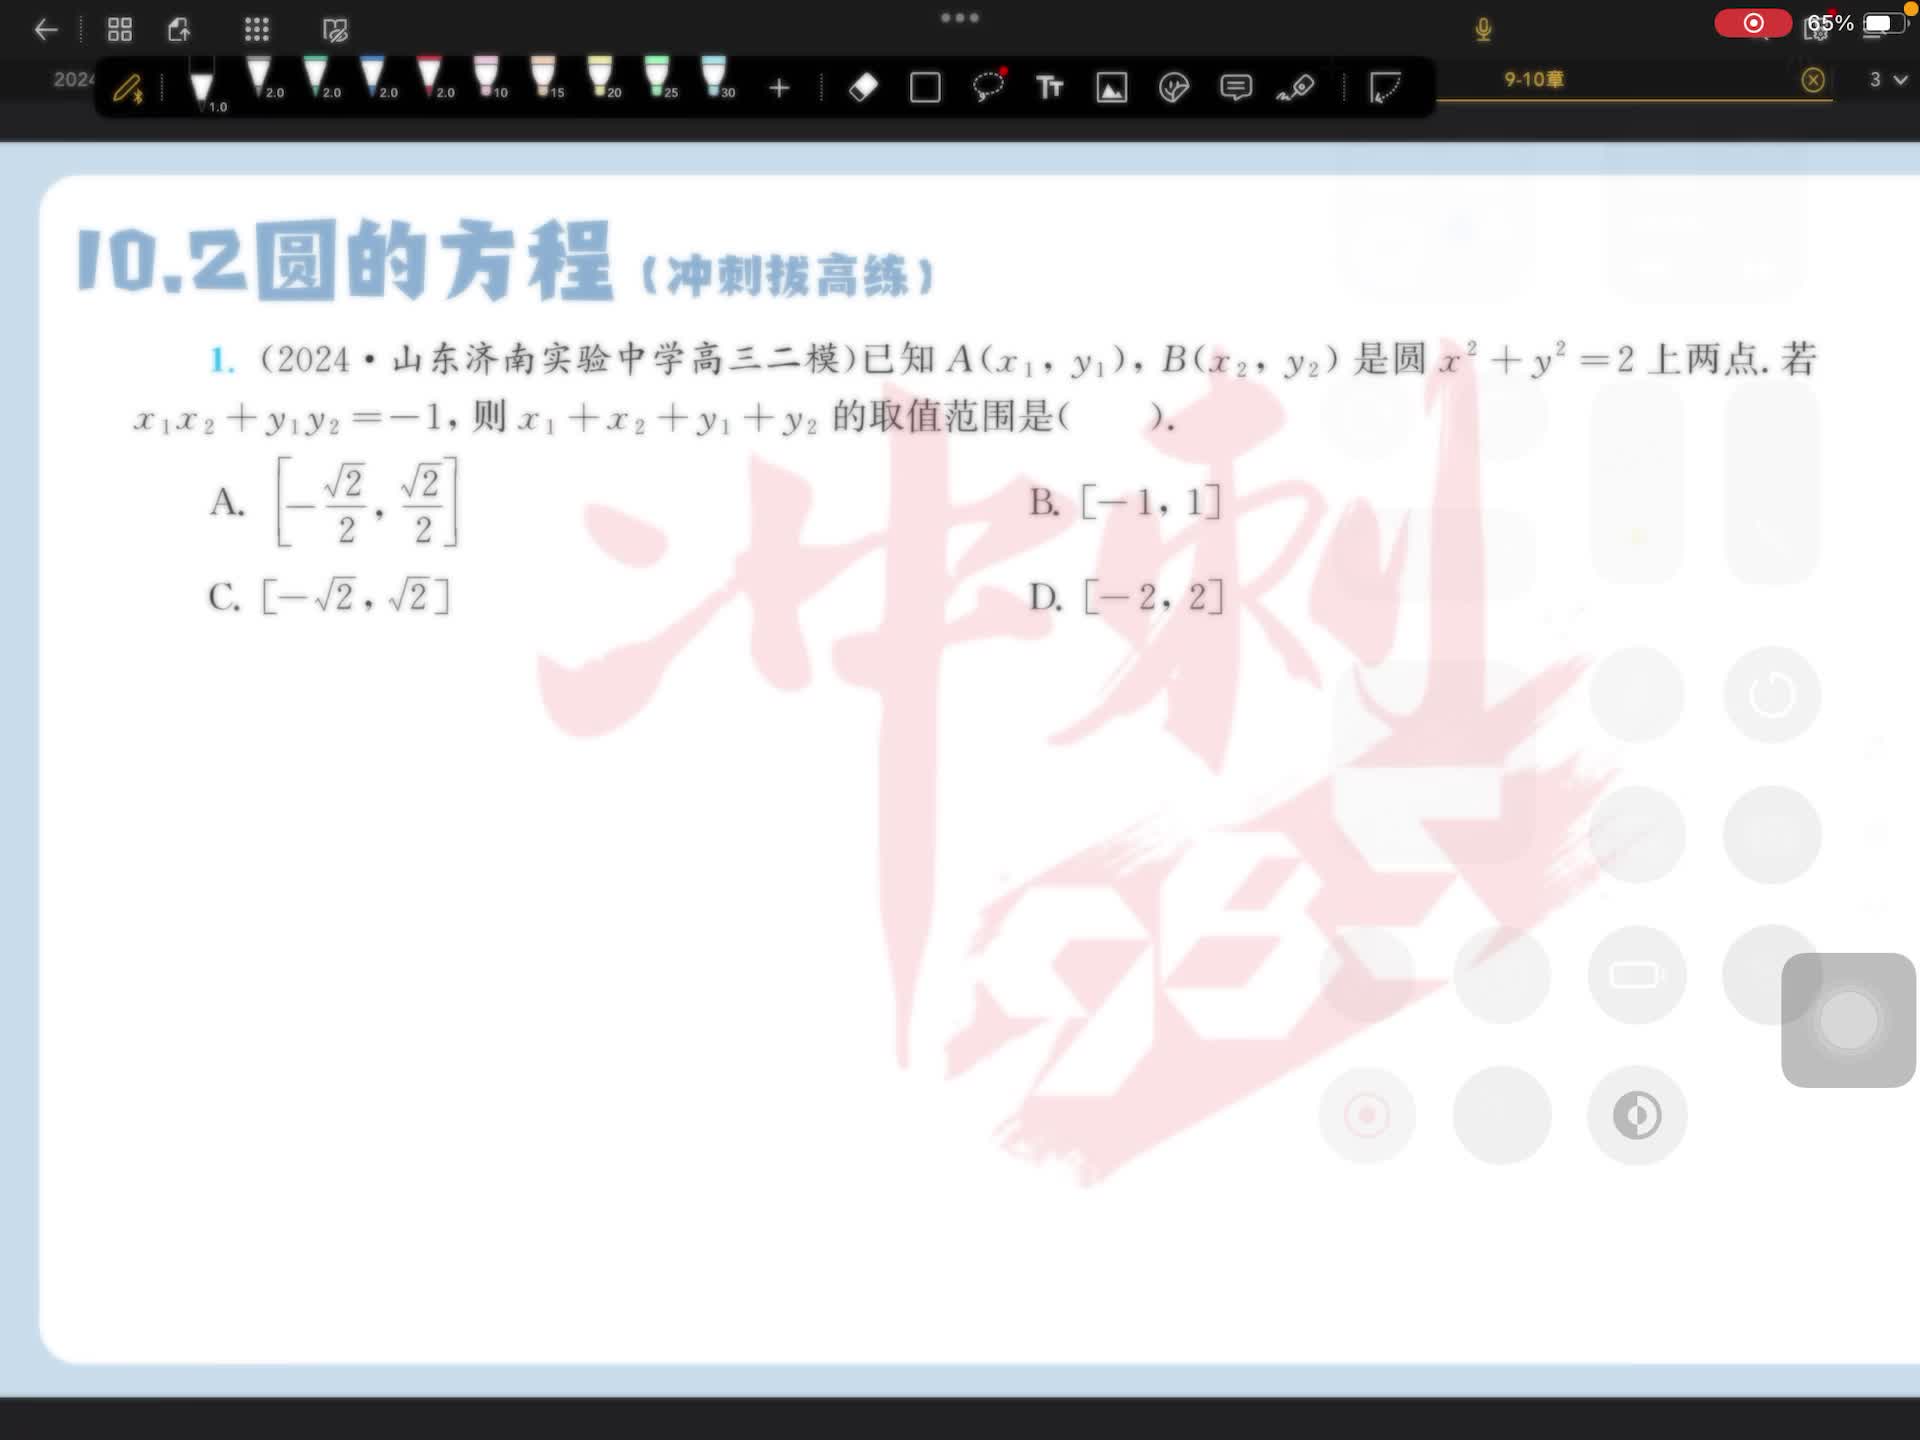Open the sticker tool
Image resolution: width=1920 pixels, height=1440 pixels.
(x=1173, y=88)
